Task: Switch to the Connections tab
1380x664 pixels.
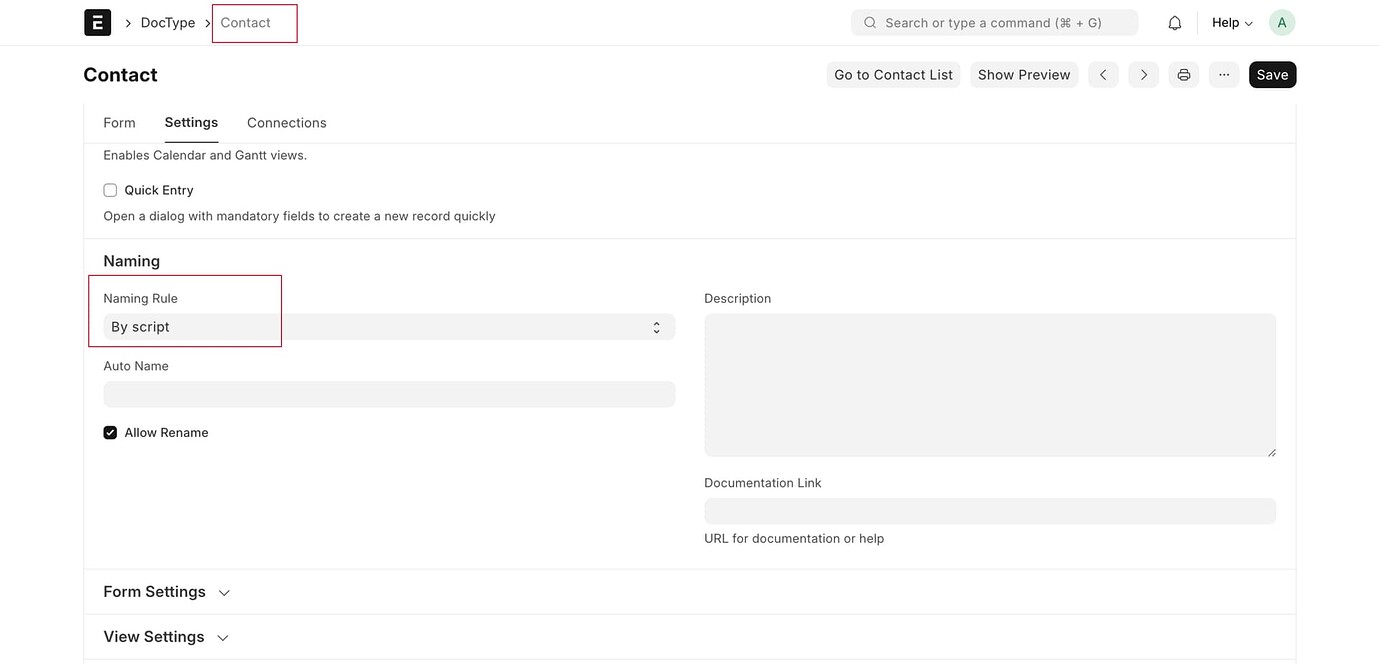Action: click(287, 121)
